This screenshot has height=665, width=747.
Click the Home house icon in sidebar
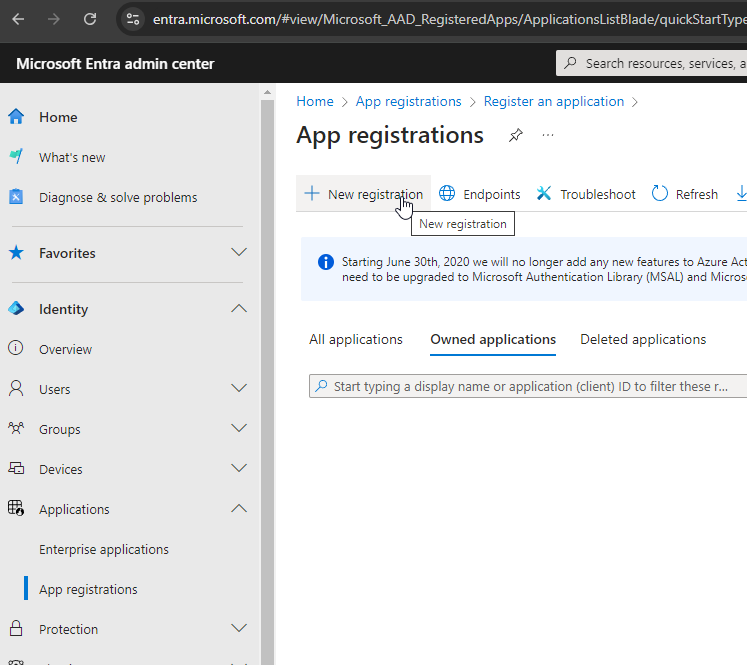click(16, 117)
